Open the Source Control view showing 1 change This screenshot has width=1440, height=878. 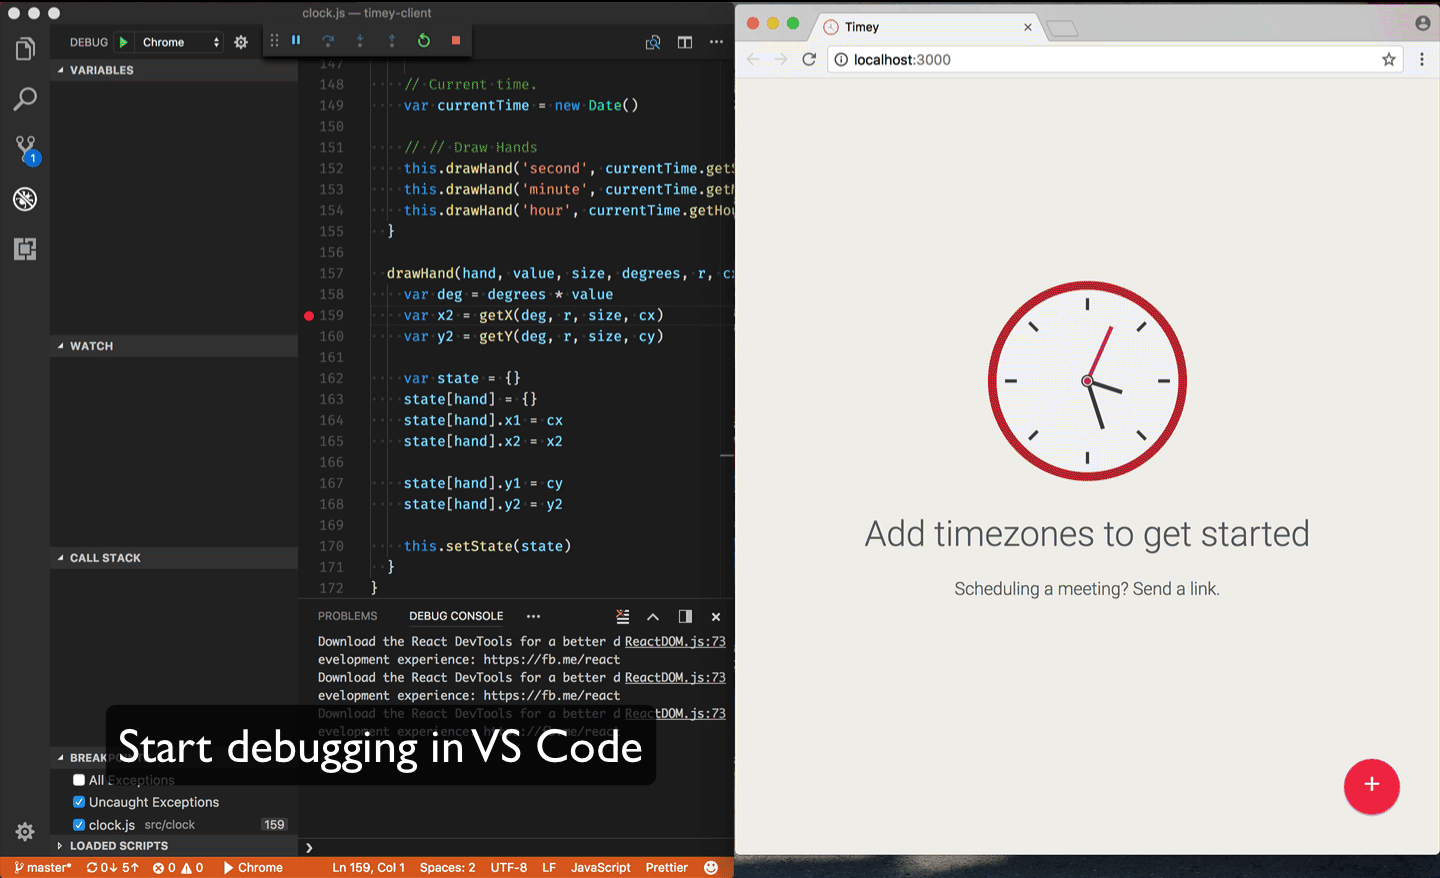coord(24,148)
